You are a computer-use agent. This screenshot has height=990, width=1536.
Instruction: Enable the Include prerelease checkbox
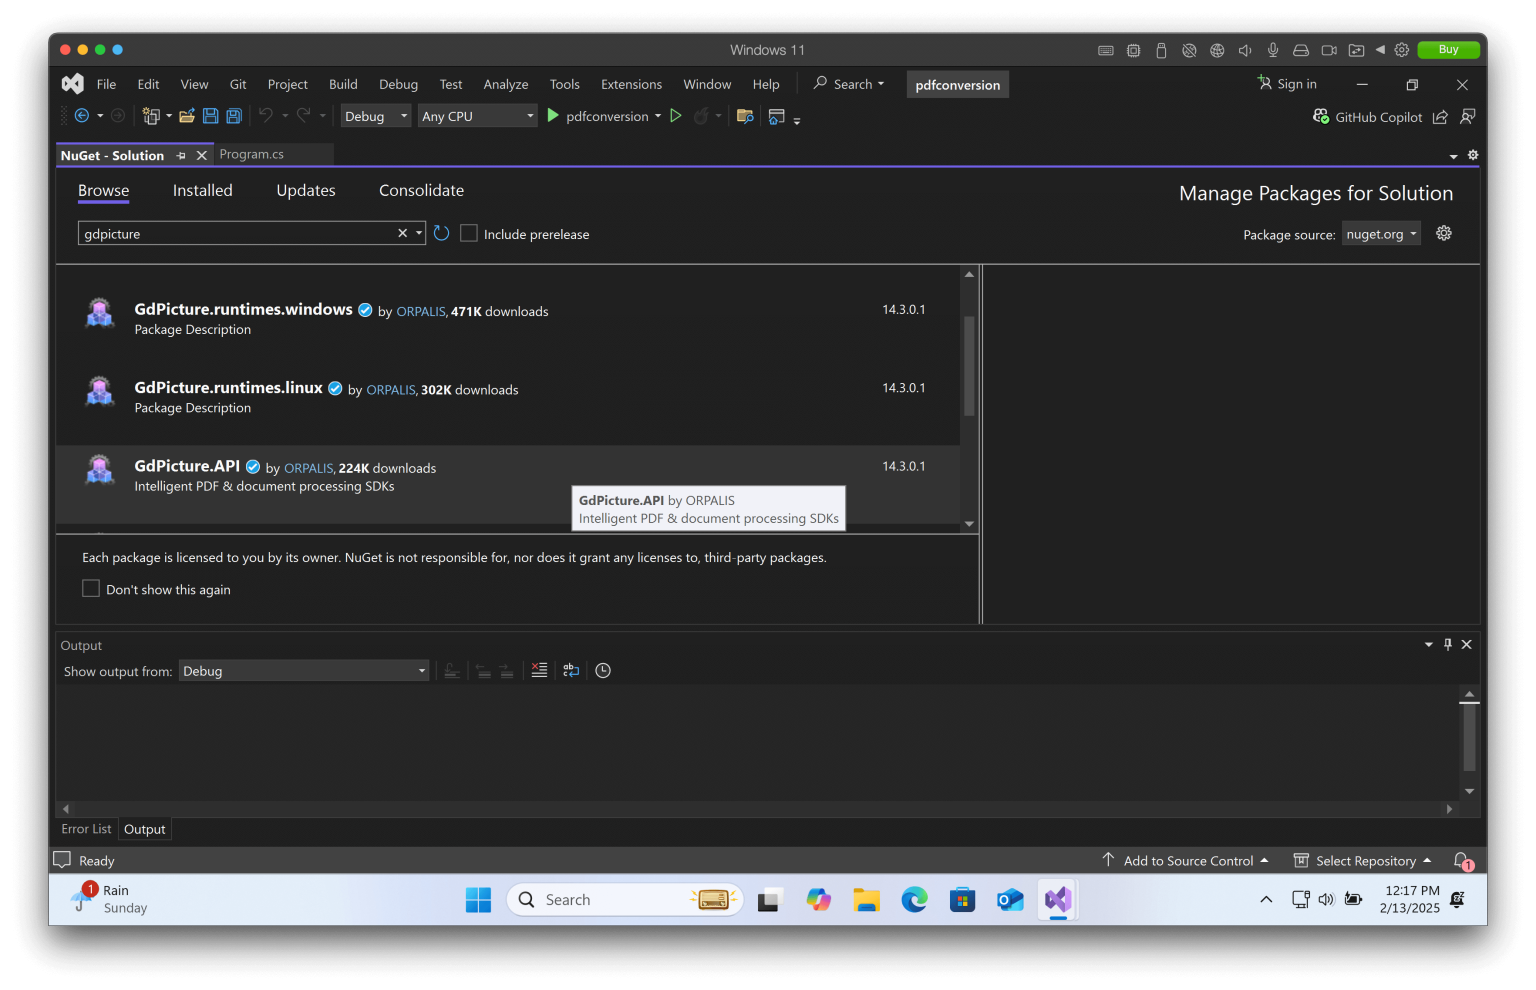(469, 233)
